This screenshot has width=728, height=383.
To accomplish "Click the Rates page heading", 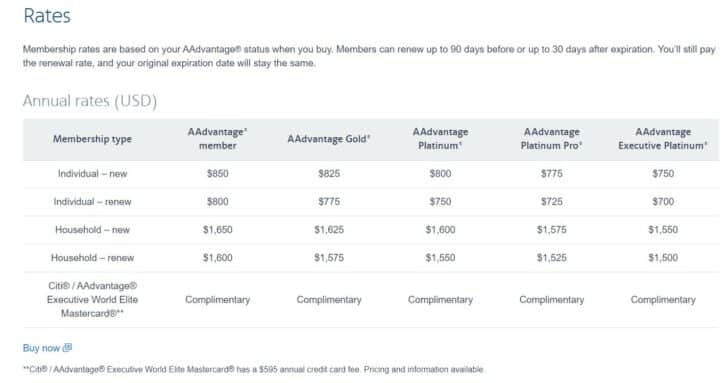I will tap(47, 16).
